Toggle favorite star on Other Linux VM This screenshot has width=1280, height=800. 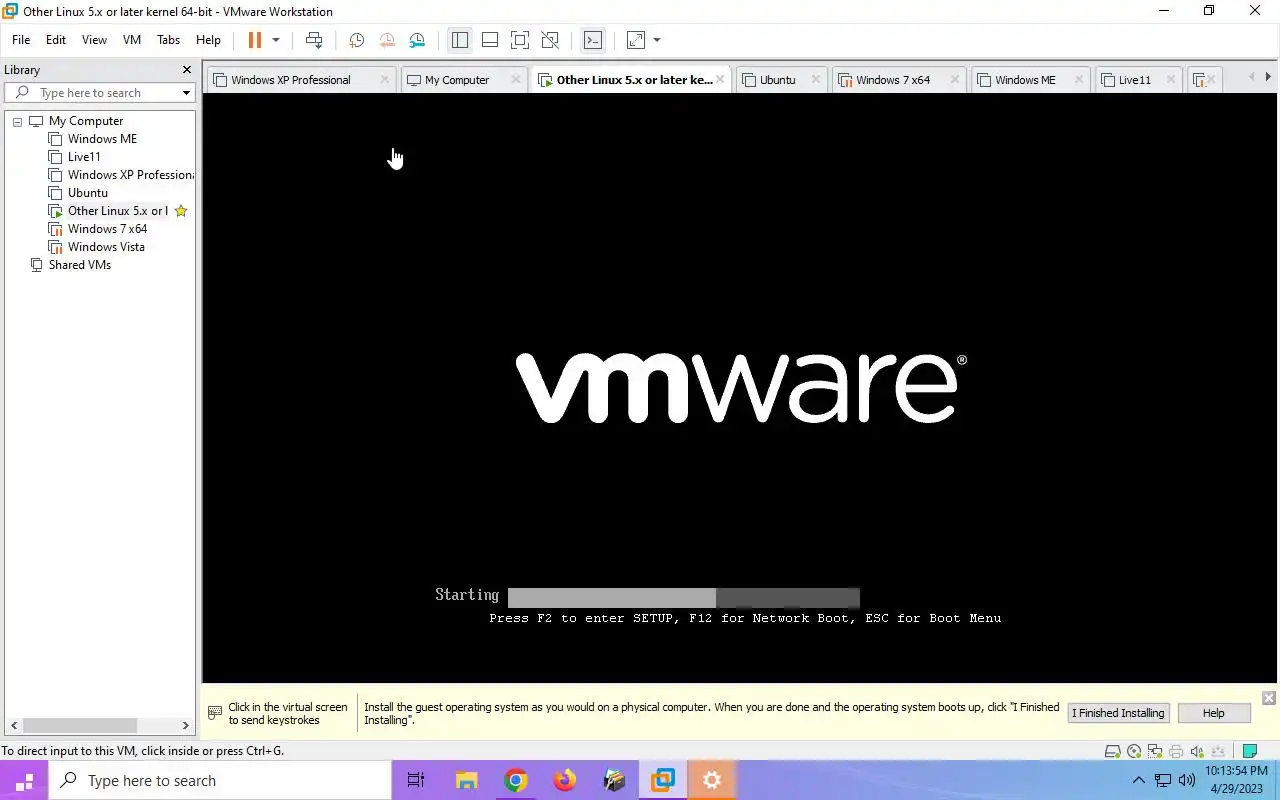point(181,211)
